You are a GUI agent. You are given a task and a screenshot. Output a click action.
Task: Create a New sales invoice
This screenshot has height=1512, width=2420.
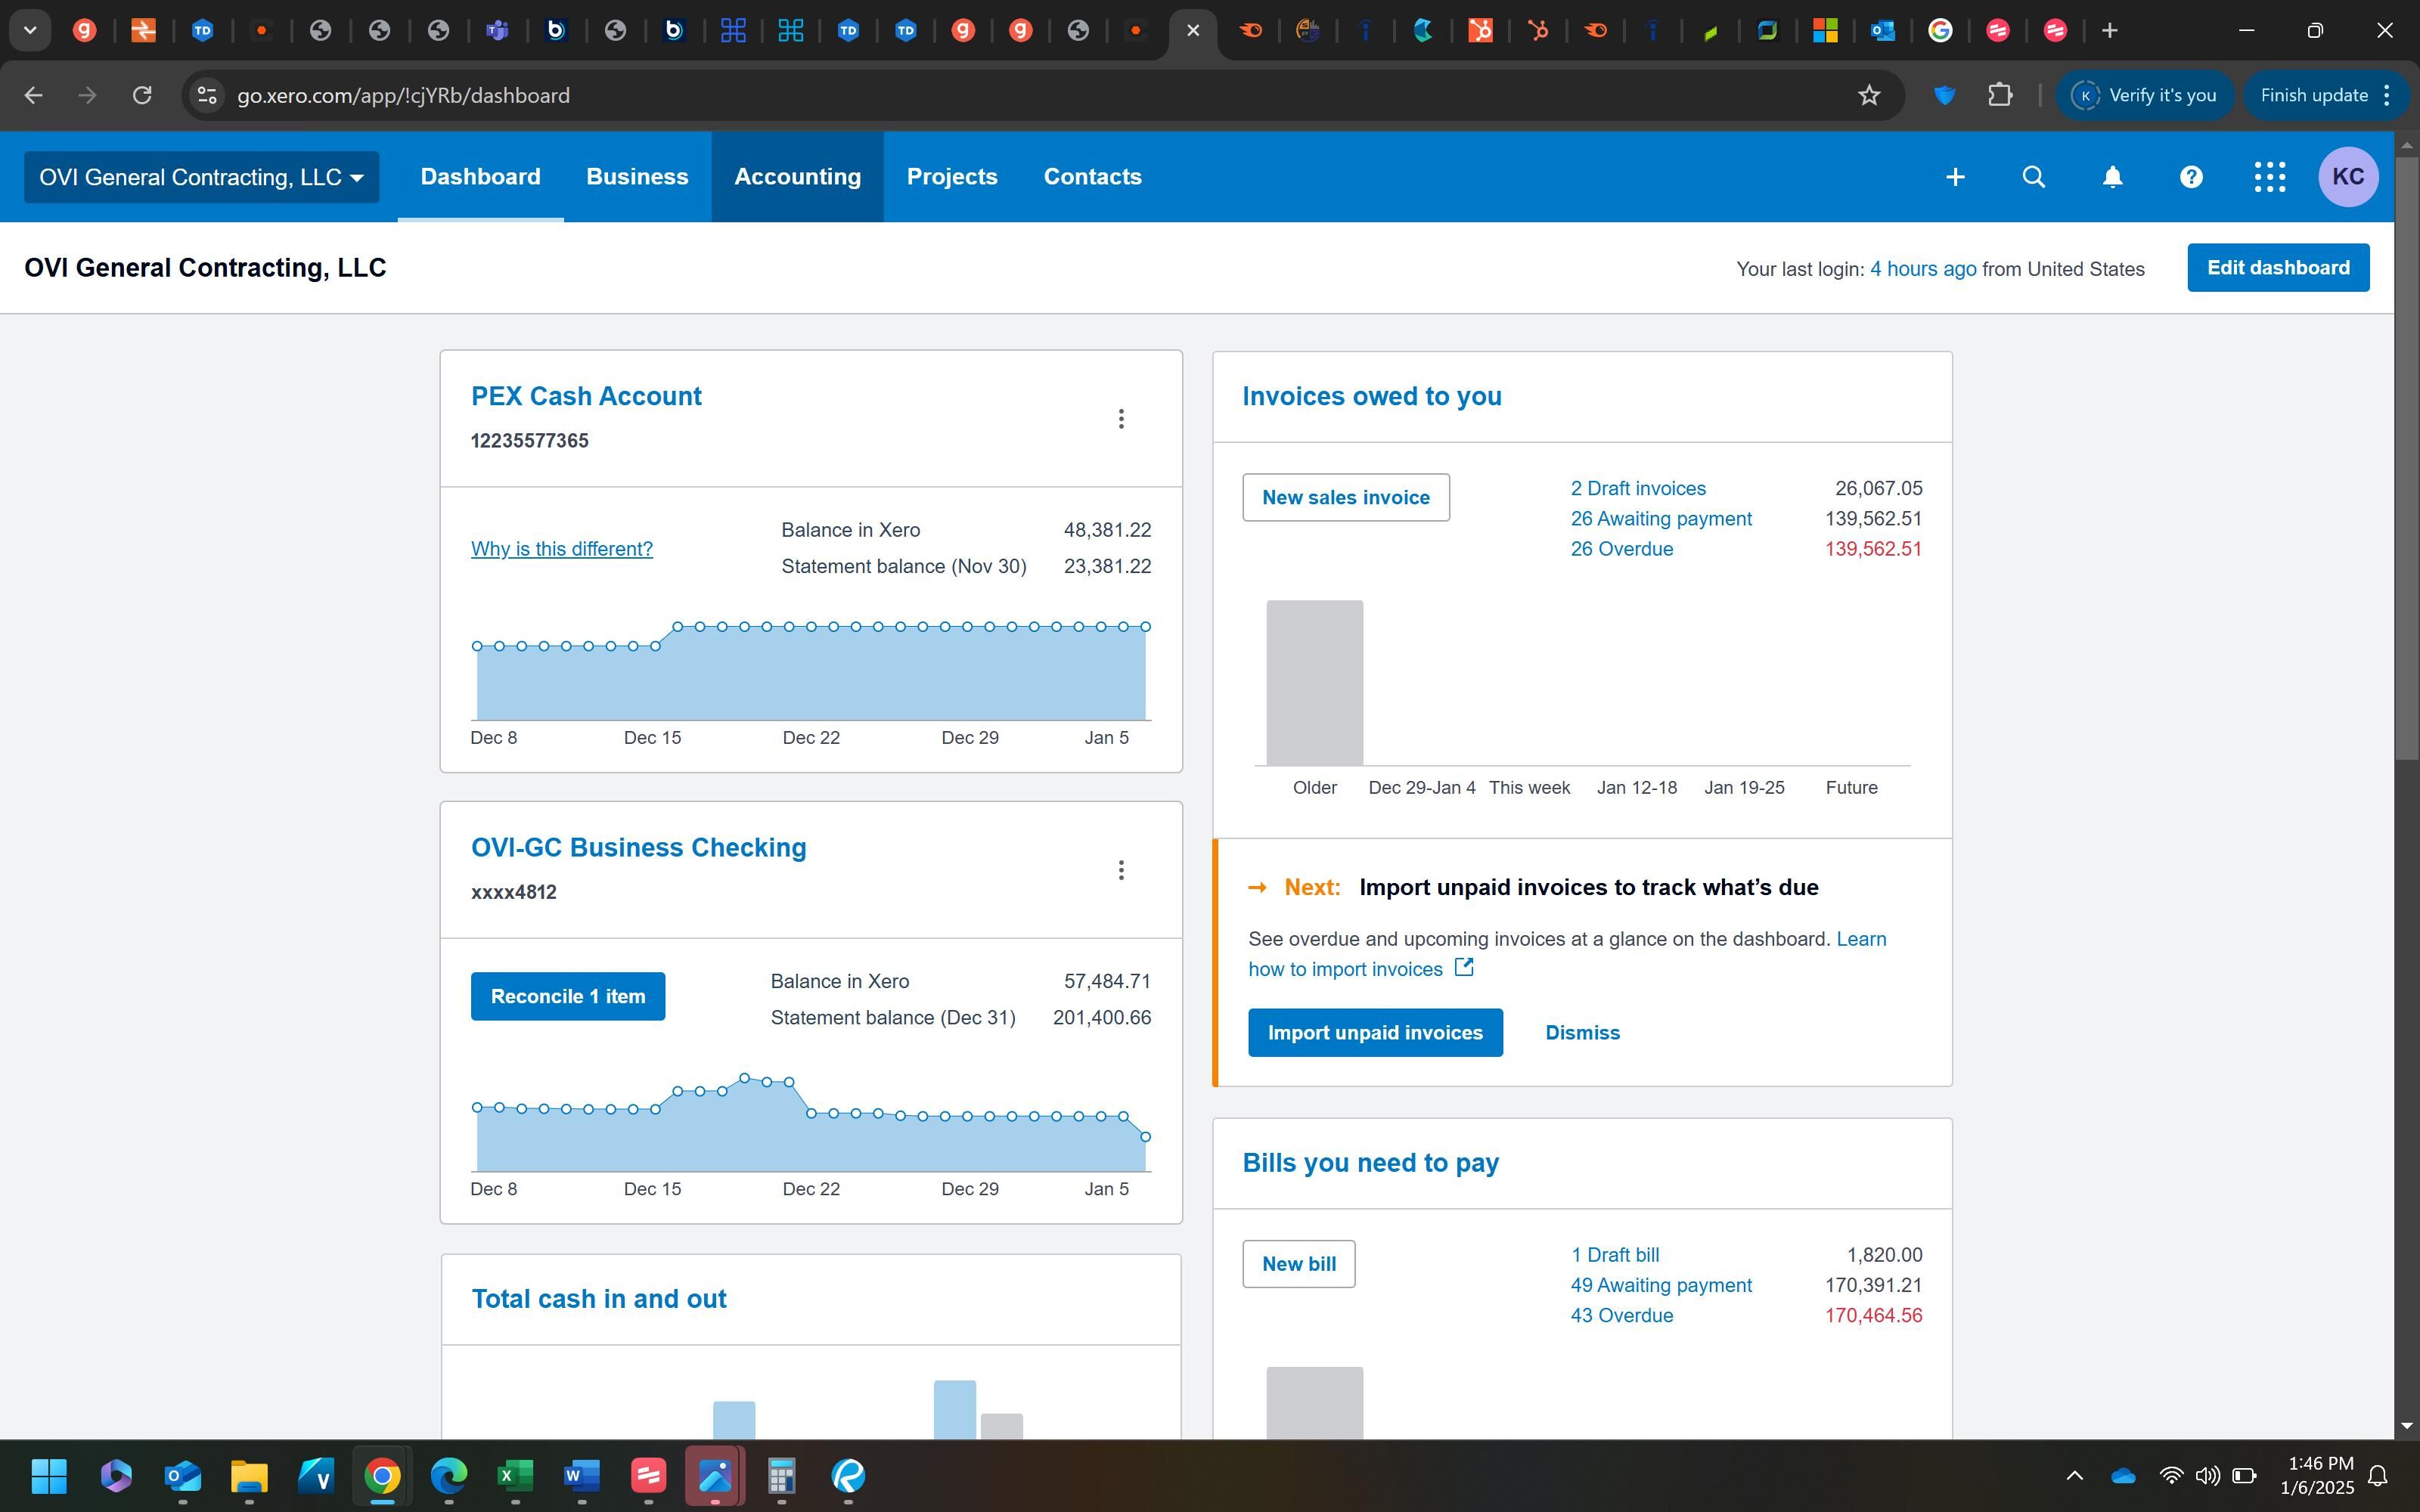click(x=1346, y=497)
